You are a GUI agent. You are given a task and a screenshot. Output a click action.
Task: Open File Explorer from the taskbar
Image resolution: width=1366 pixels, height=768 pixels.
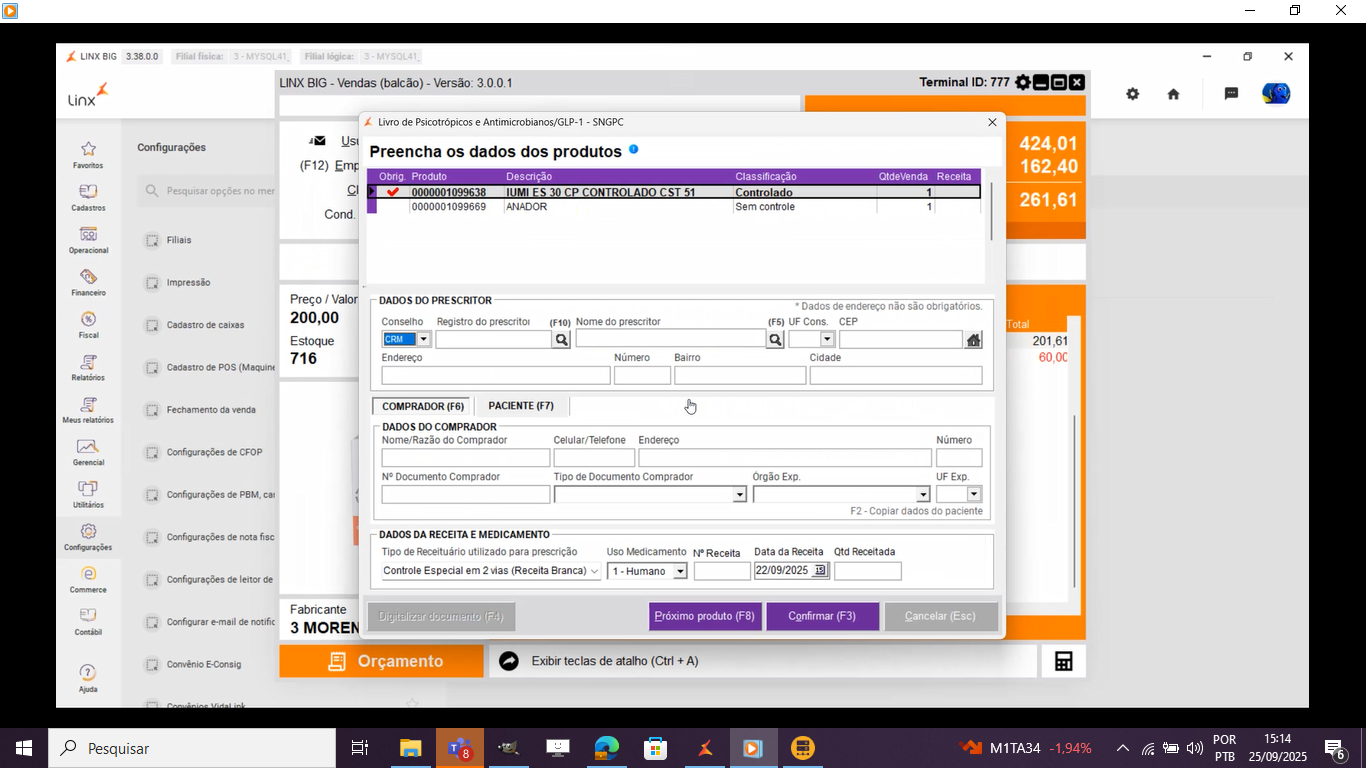pos(410,748)
